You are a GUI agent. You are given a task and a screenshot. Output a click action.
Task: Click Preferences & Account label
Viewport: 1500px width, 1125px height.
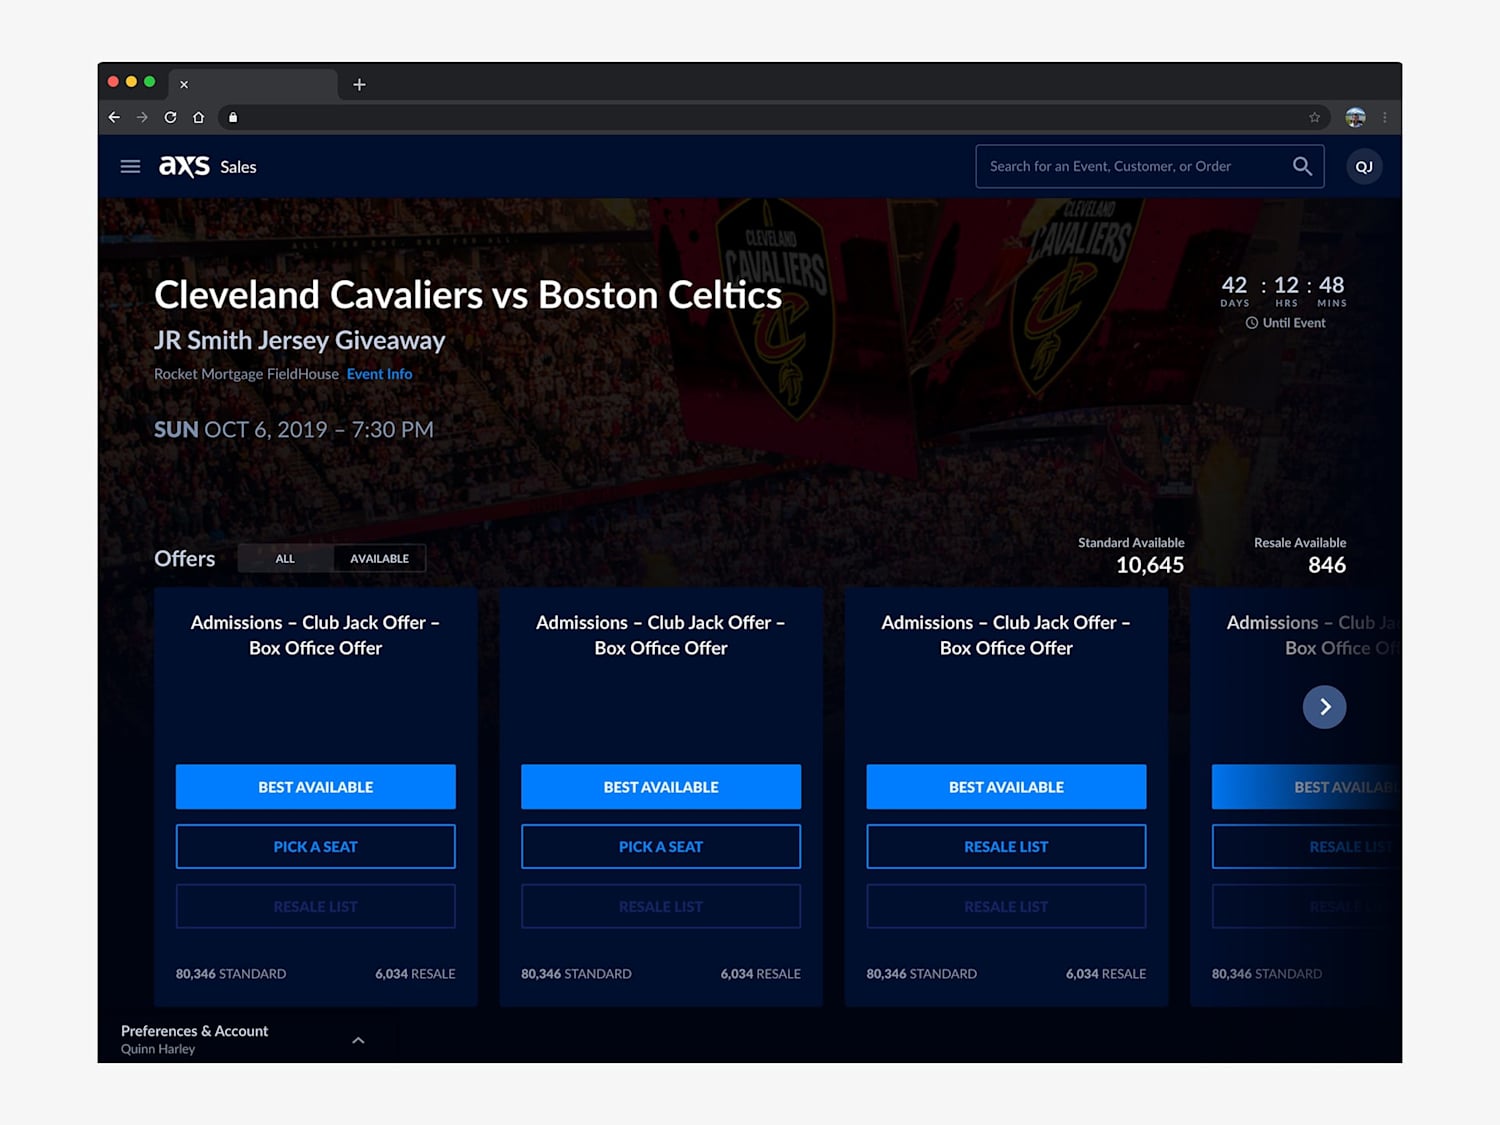(x=194, y=1031)
